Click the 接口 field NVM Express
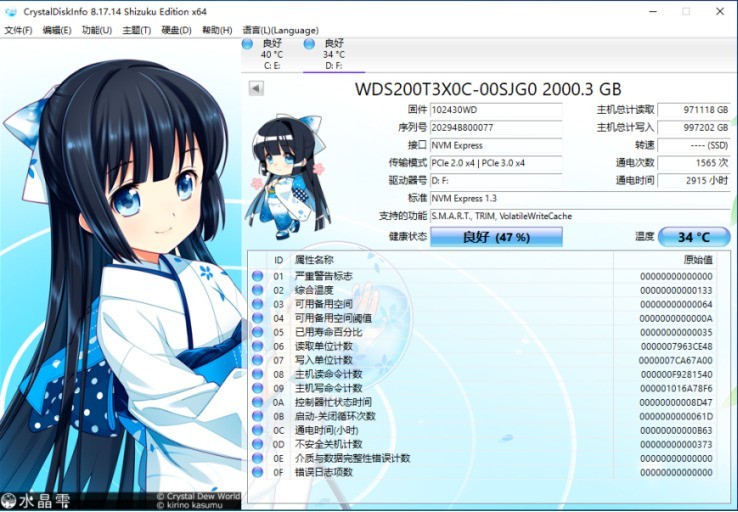 pos(496,145)
